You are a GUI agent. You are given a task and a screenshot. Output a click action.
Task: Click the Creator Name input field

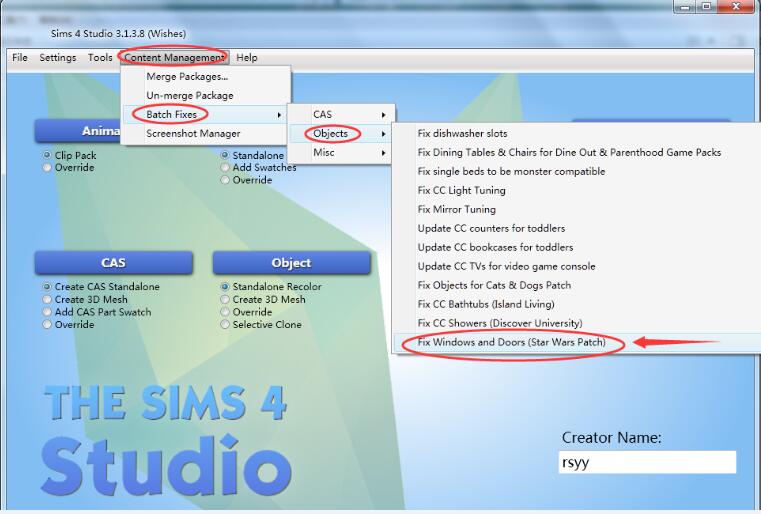647,462
